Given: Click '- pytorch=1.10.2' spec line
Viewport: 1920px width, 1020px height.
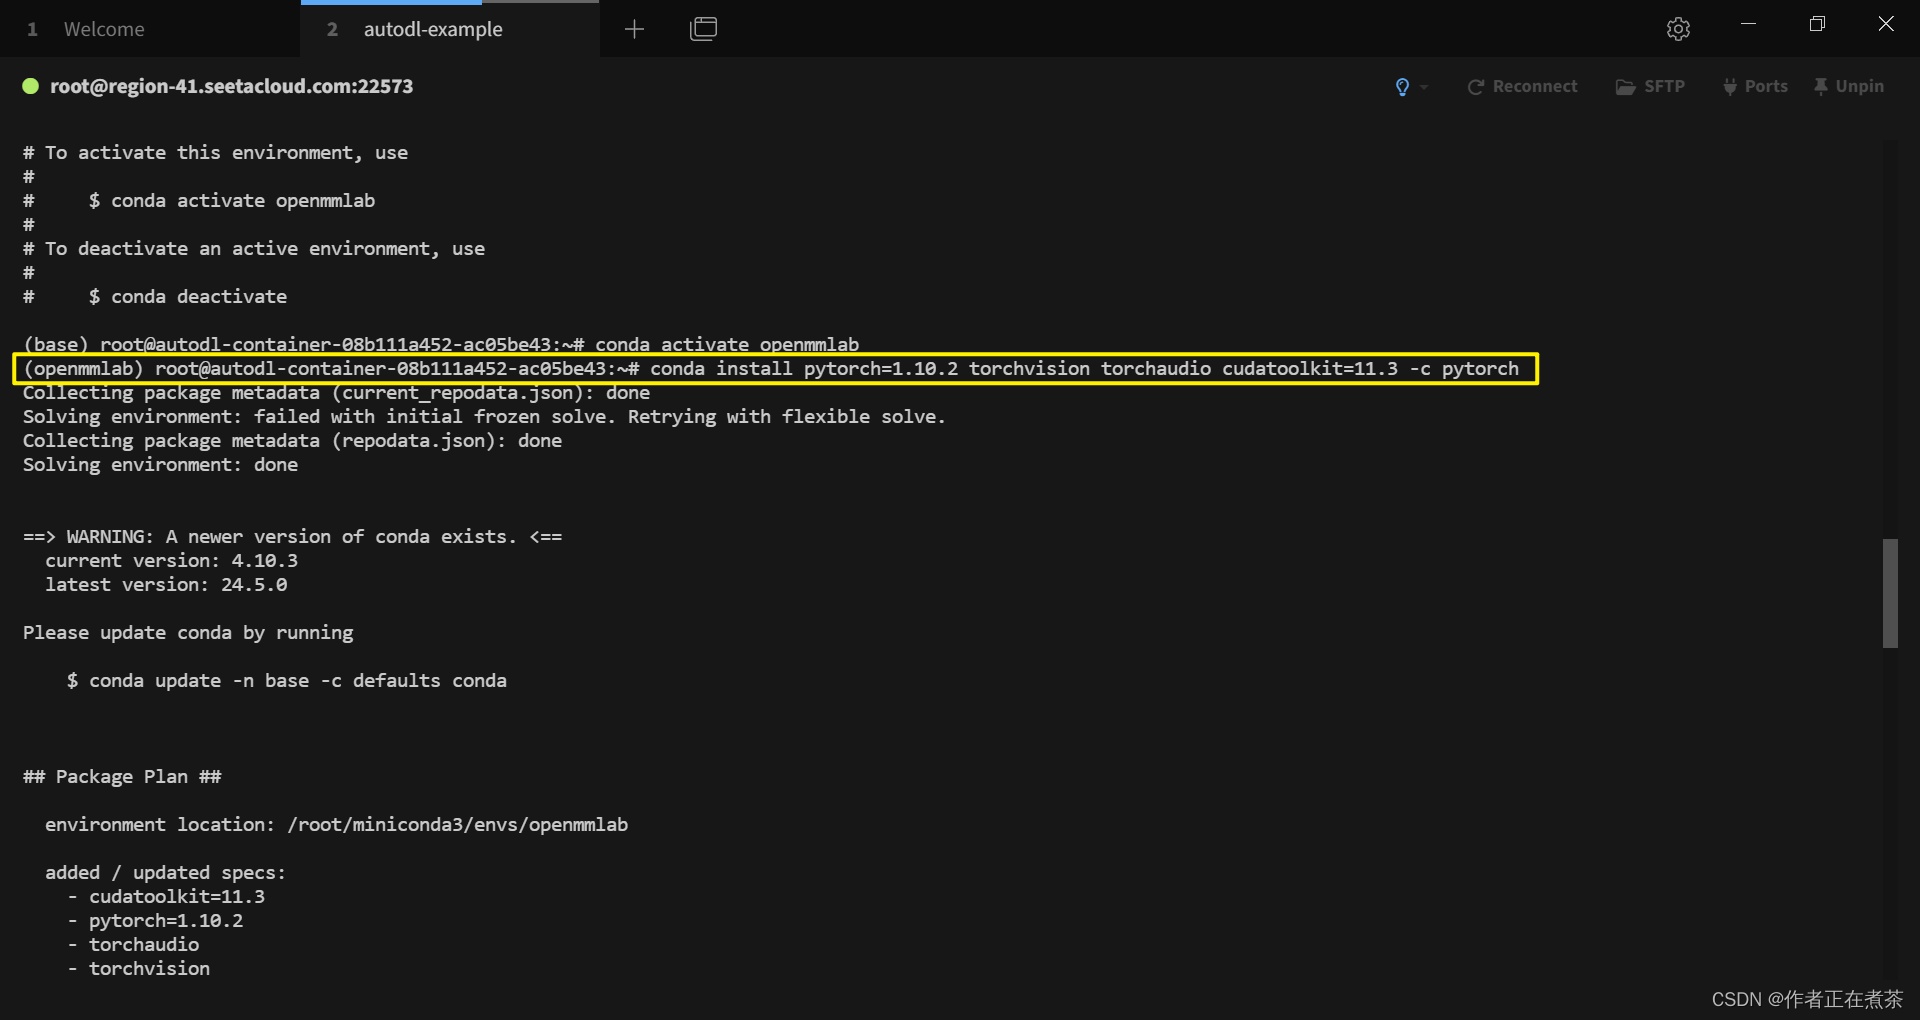Looking at the screenshot, I should (x=155, y=921).
